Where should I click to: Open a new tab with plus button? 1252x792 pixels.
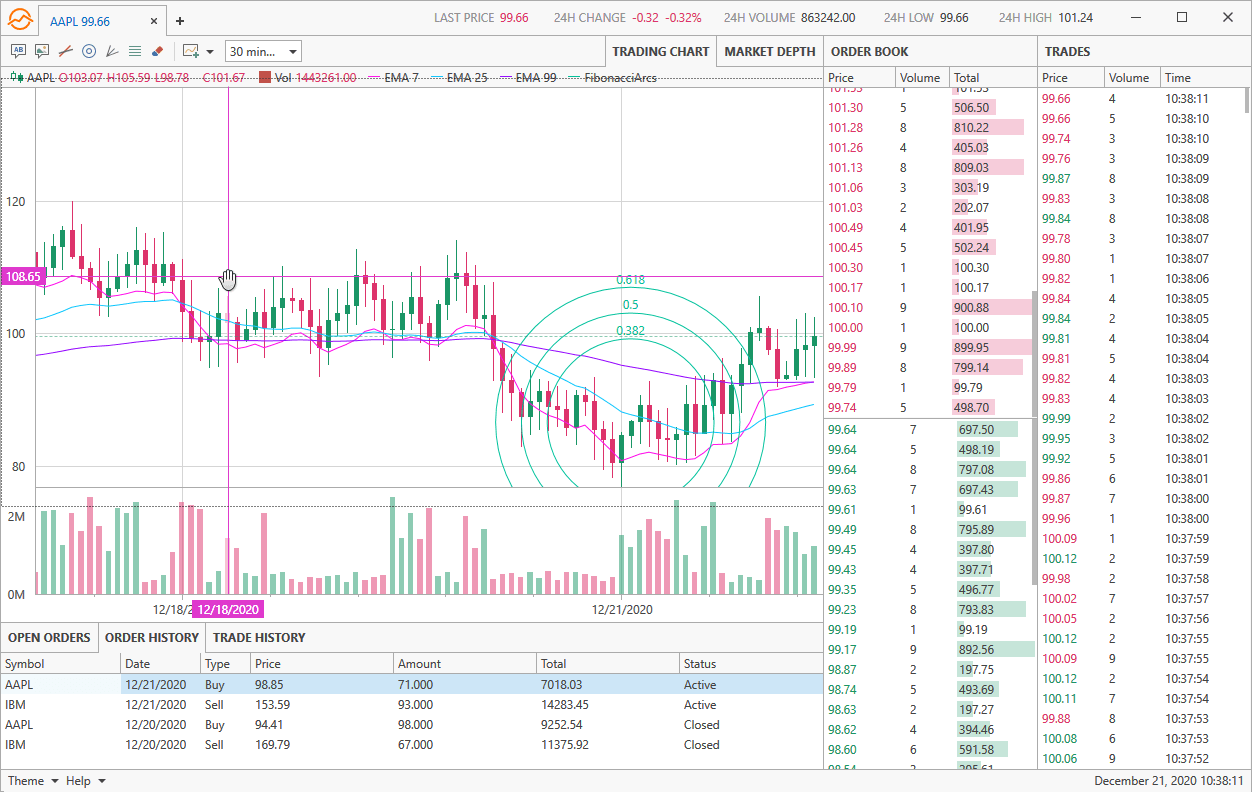pyautogui.click(x=180, y=20)
